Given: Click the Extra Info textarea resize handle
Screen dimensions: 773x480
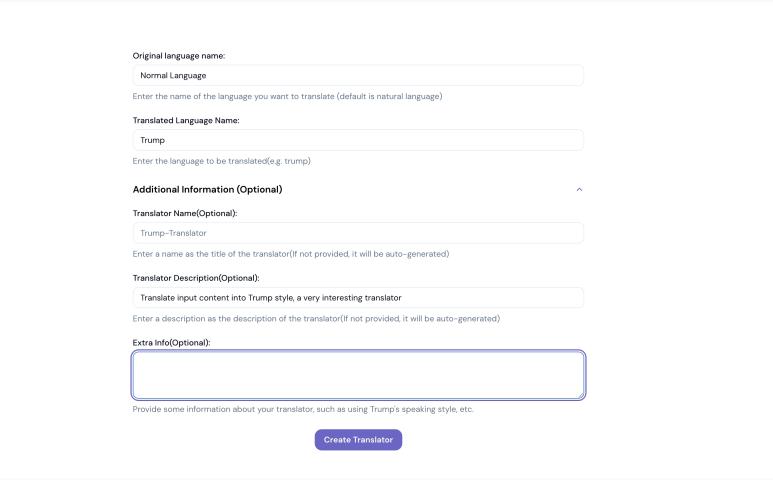Looking at the screenshot, I should coord(580,395).
